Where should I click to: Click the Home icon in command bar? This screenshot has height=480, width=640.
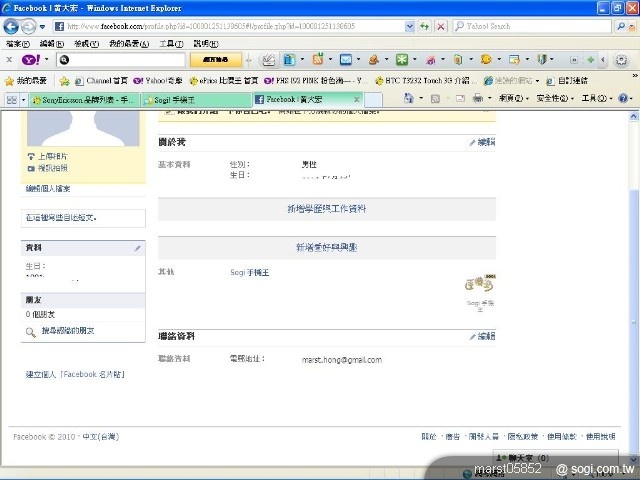pyautogui.click(x=409, y=98)
